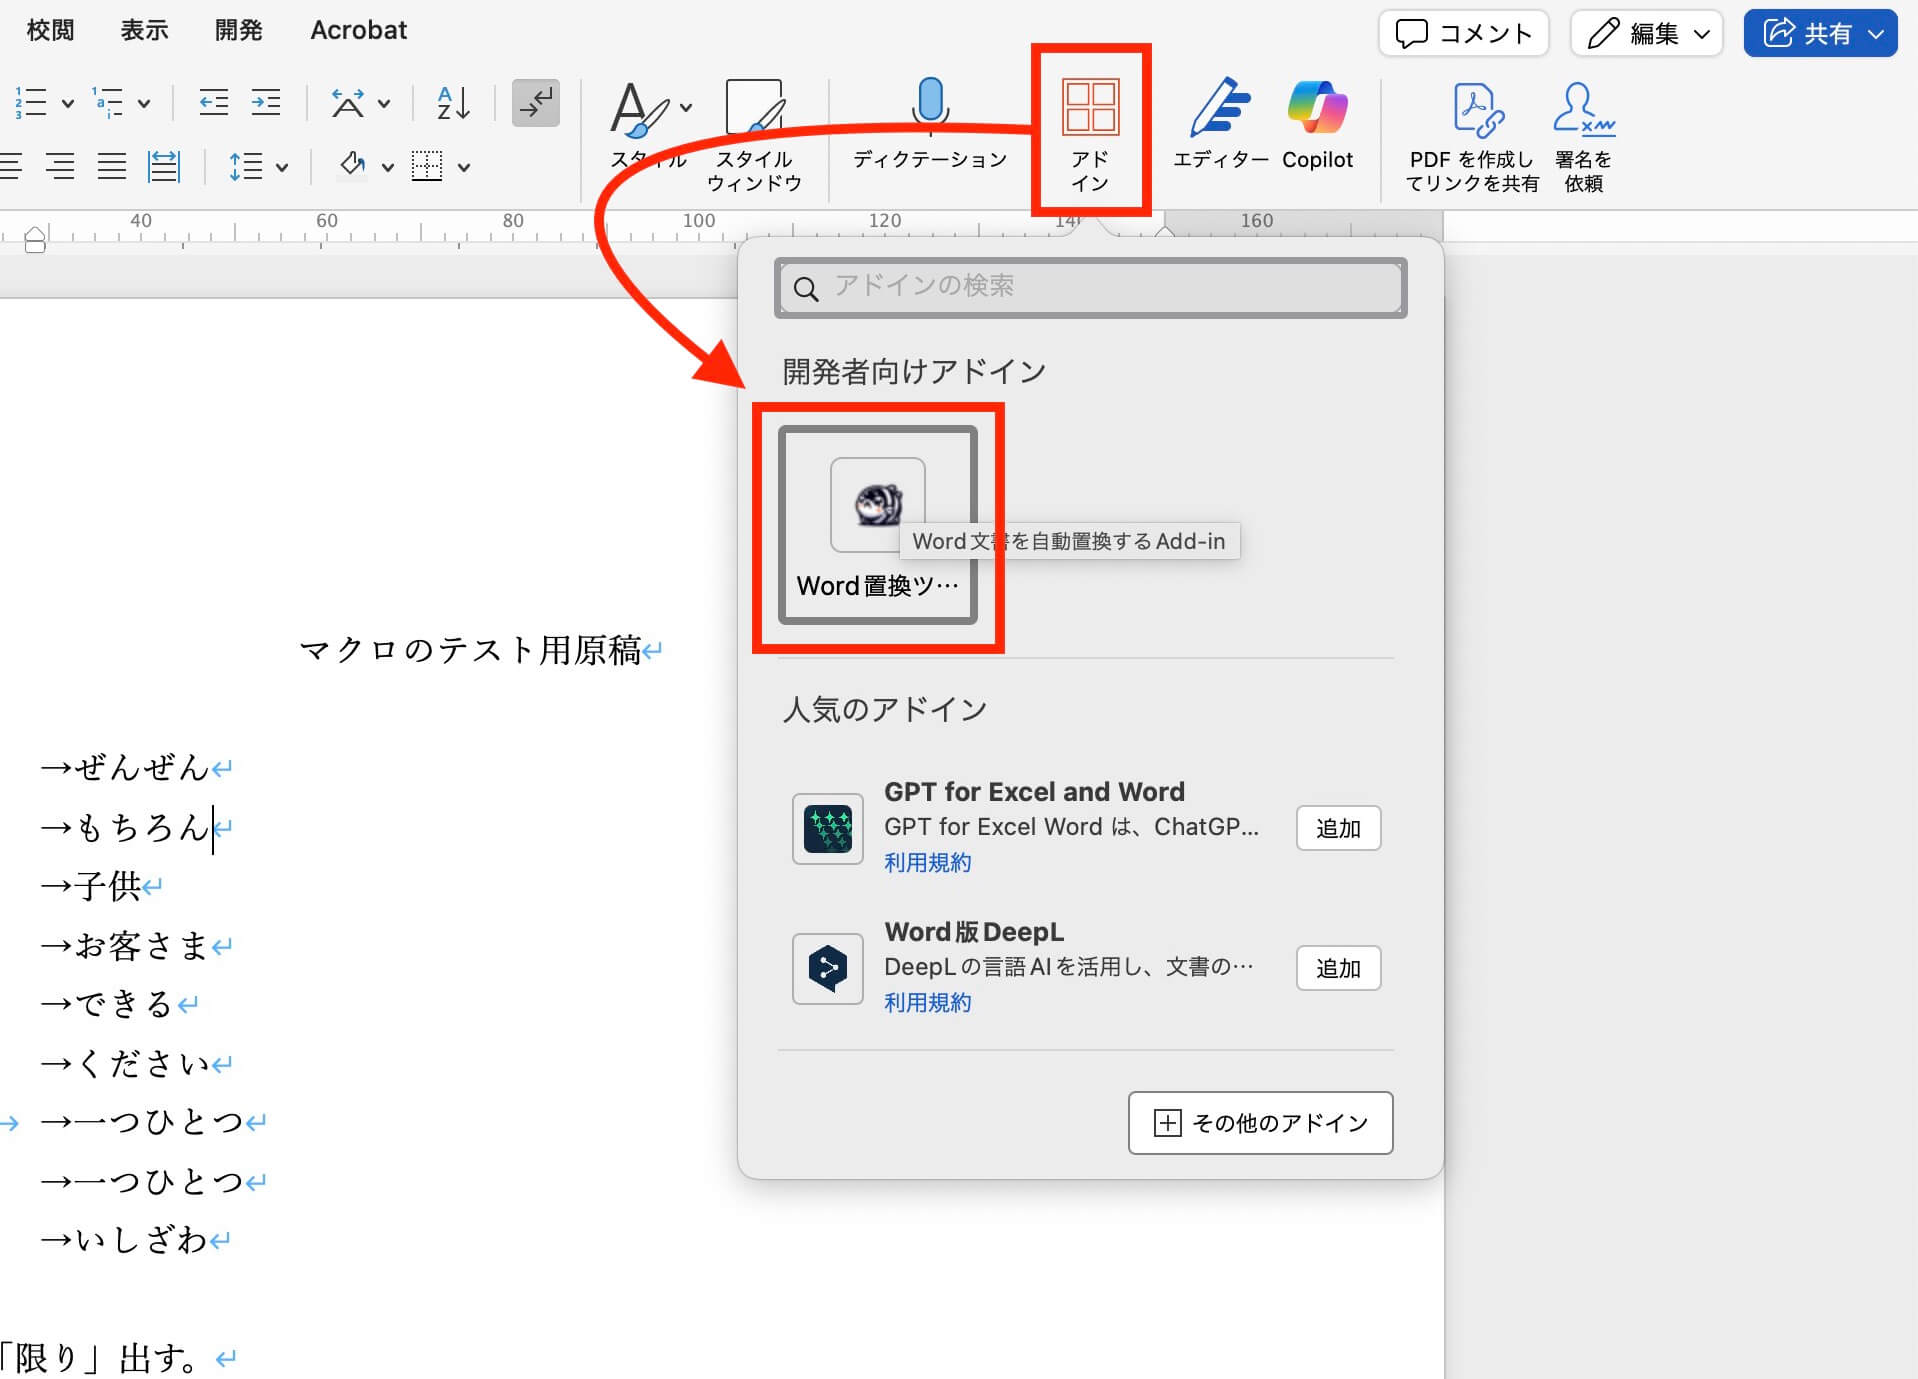
Task: Open the Word置換ツール add-in
Action: pos(878,525)
